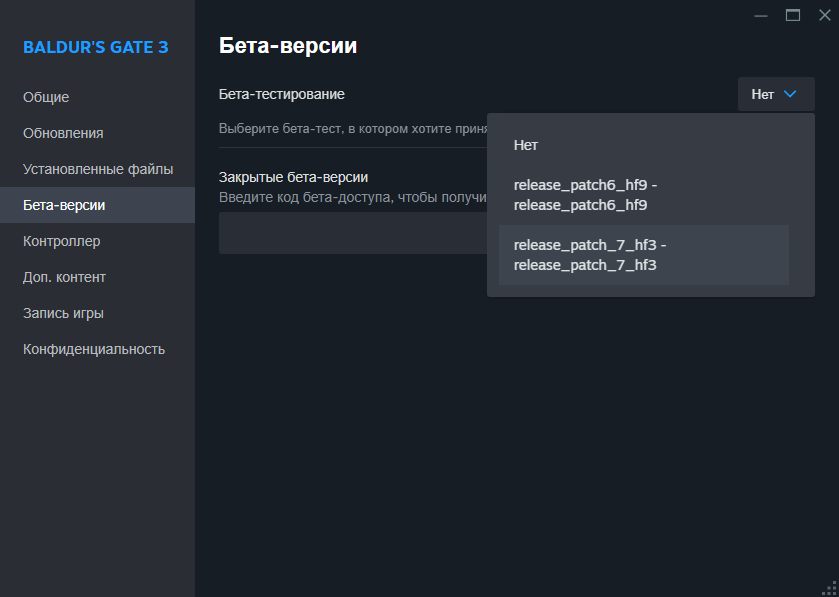The image size is (839, 597).
Task: Choose the Нет option in dropdown list
Action: pos(644,145)
